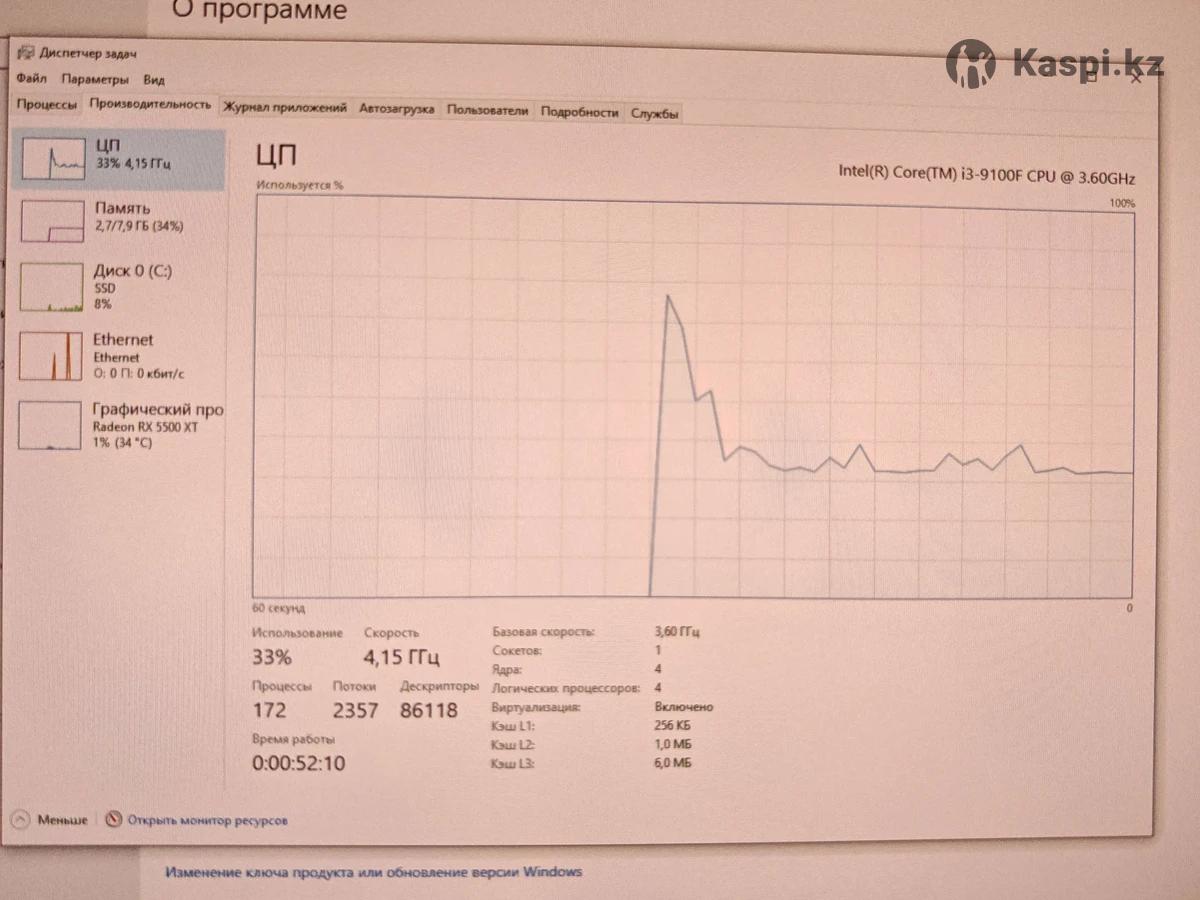
Task: Click the Открыть монитор ресурсов link
Action: (207, 820)
